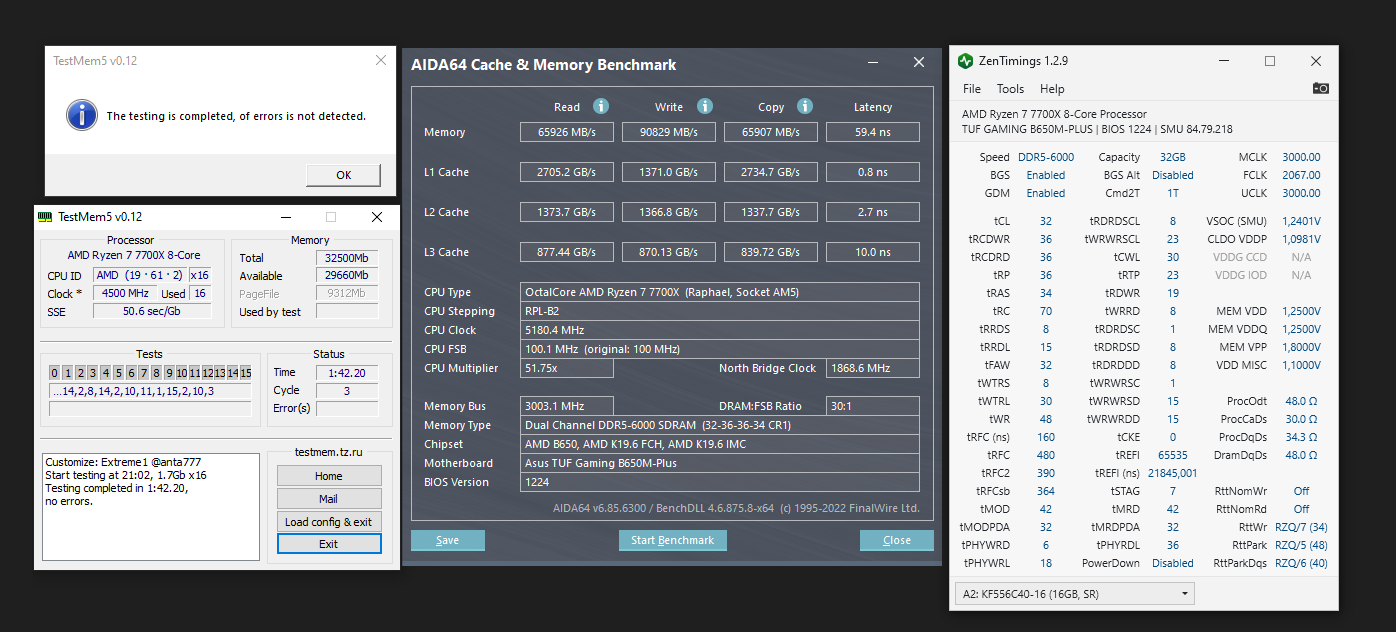This screenshot has height=632, width=1396.
Task: Click the Memory Write value 90829 MB/s
Action: point(669,132)
